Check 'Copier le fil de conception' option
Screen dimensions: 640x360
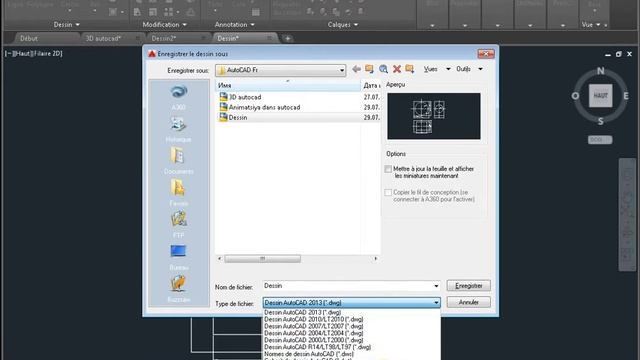(x=388, y=192)
